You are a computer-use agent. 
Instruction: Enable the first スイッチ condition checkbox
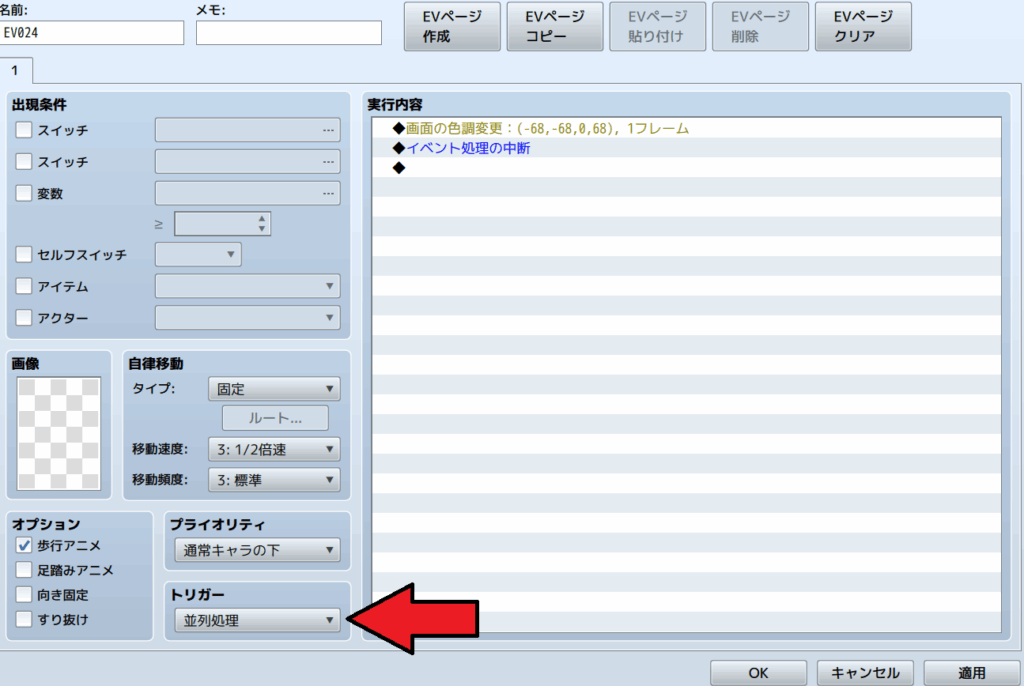tap(24, 130)
